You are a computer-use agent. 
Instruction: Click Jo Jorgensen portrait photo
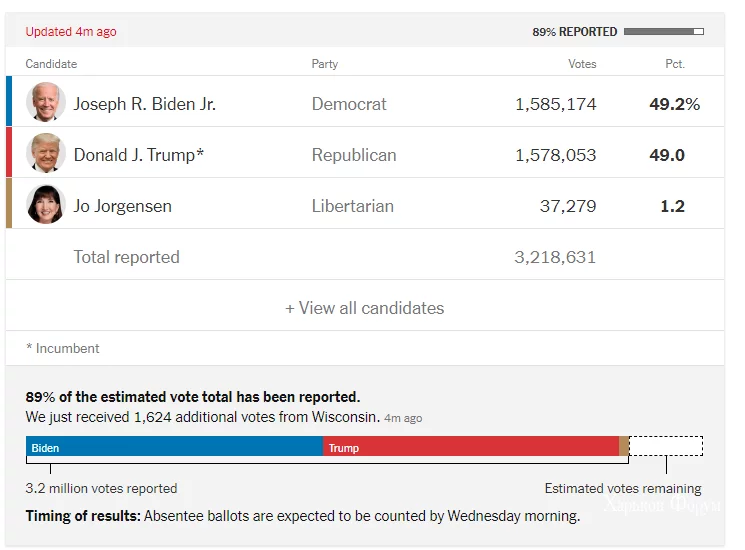click(45, 205)
